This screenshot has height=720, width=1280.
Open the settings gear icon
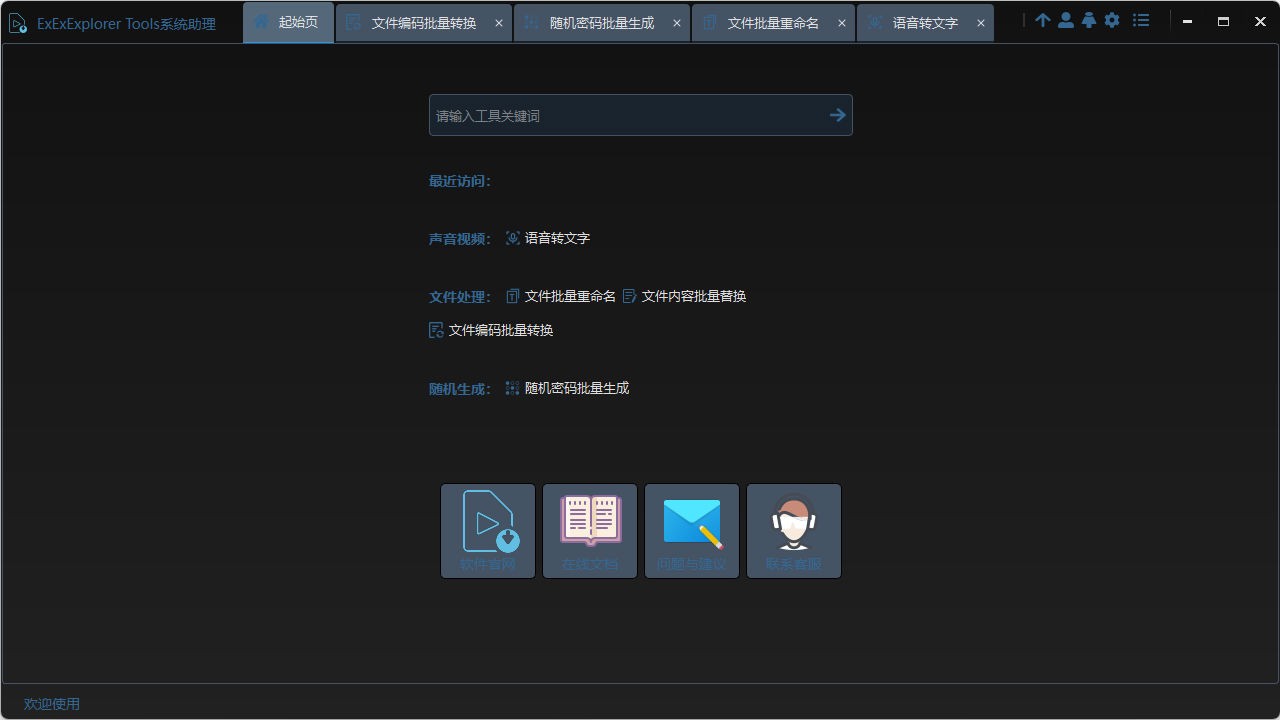[x=1112, y=20]
